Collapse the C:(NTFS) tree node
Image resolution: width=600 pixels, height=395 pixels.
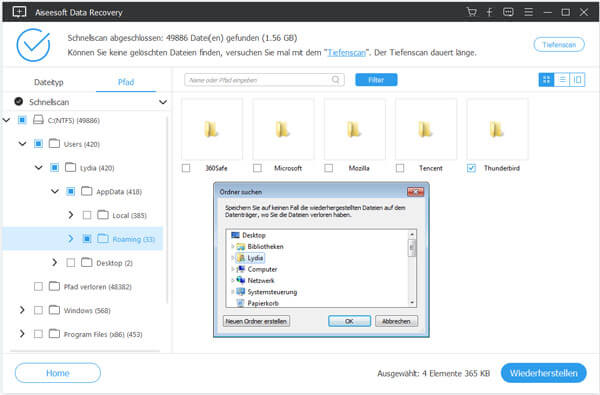(6, 120)
